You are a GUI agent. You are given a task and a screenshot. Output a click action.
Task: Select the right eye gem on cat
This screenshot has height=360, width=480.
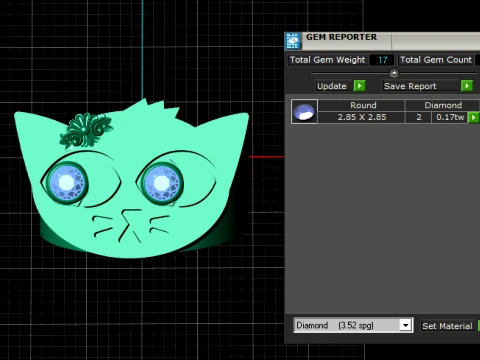(x=162, y=182)
